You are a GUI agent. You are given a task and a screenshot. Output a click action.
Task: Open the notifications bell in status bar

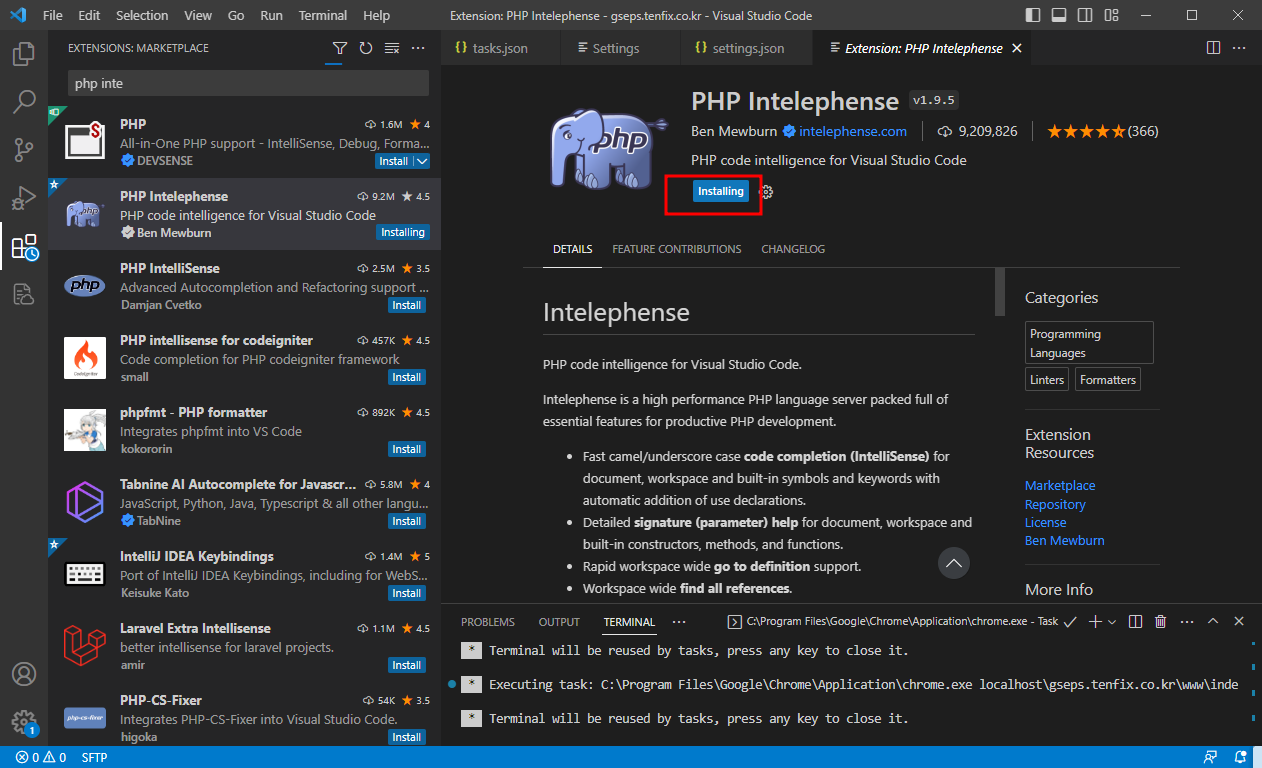[1241, 757]
